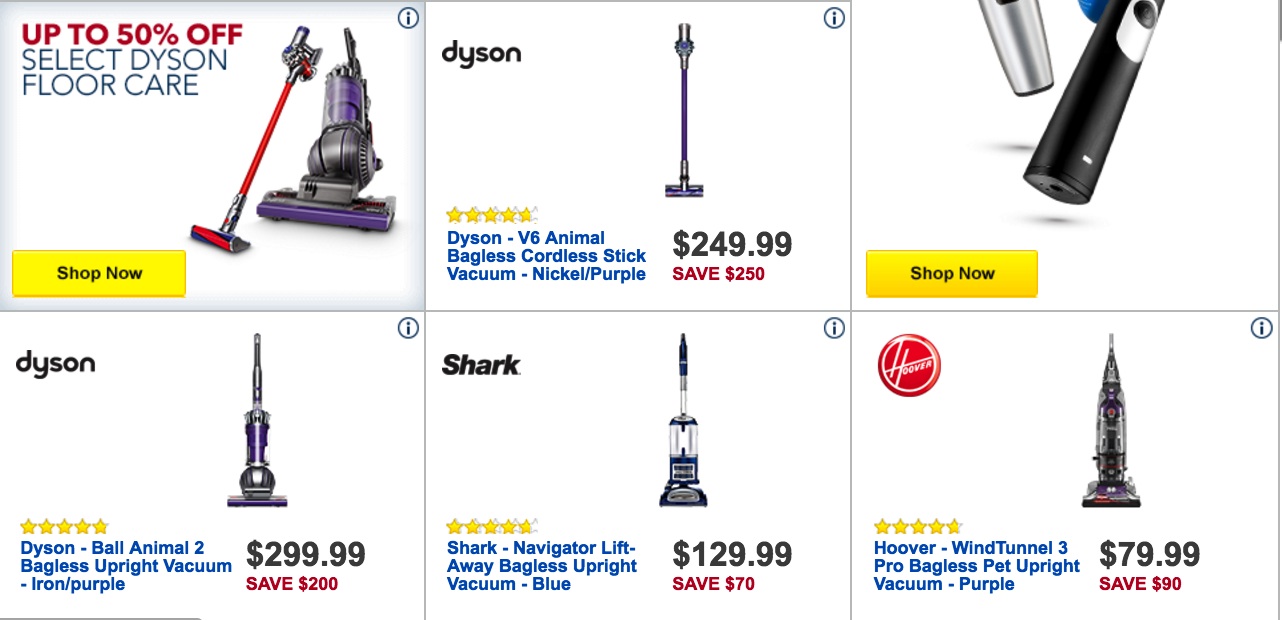Select the Dyson logo on the Ball Animal tile
This screenshot has width=1282, height=620.
click(56, 364)
